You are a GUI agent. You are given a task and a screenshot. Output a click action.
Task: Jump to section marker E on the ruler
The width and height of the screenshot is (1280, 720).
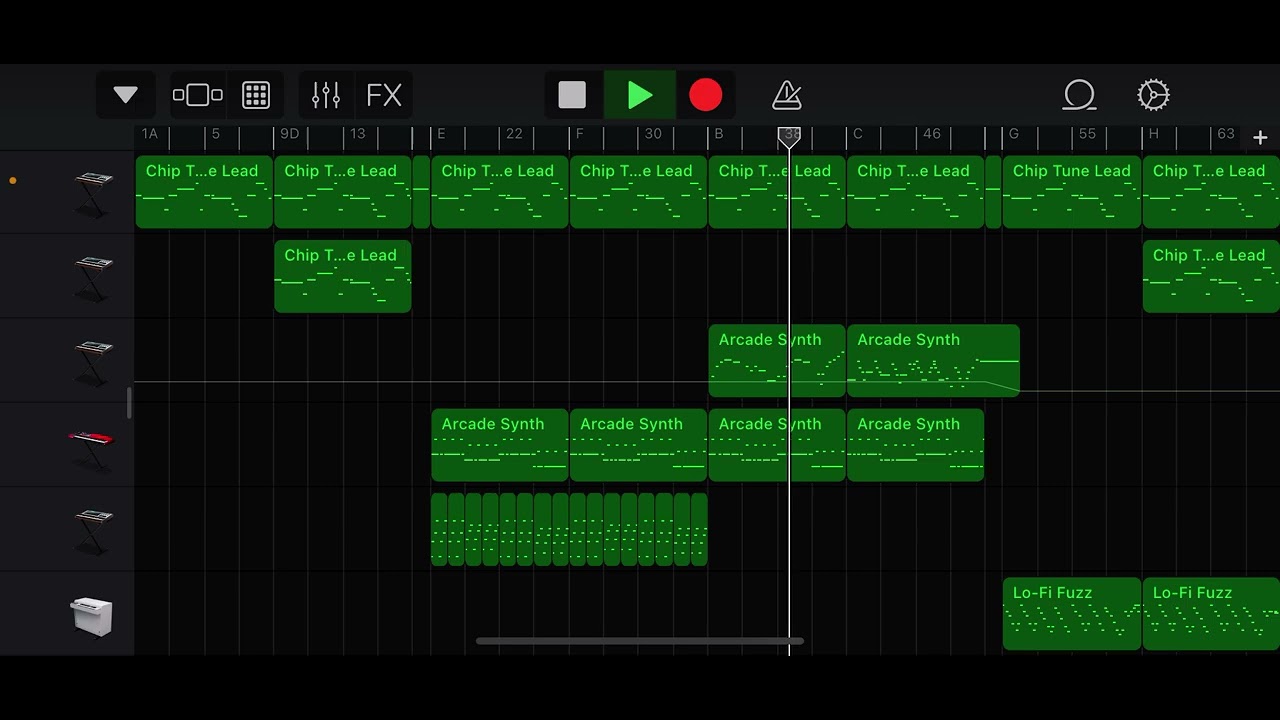pos(441,134)
